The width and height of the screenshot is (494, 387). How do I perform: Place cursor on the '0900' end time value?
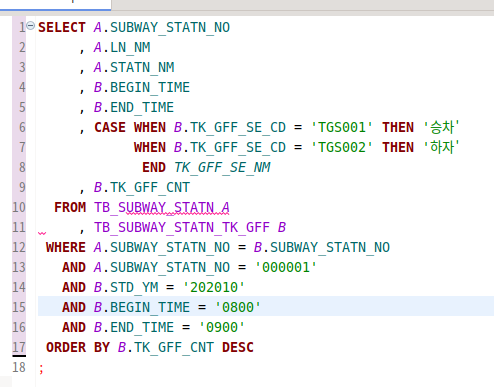pos(222,327)
